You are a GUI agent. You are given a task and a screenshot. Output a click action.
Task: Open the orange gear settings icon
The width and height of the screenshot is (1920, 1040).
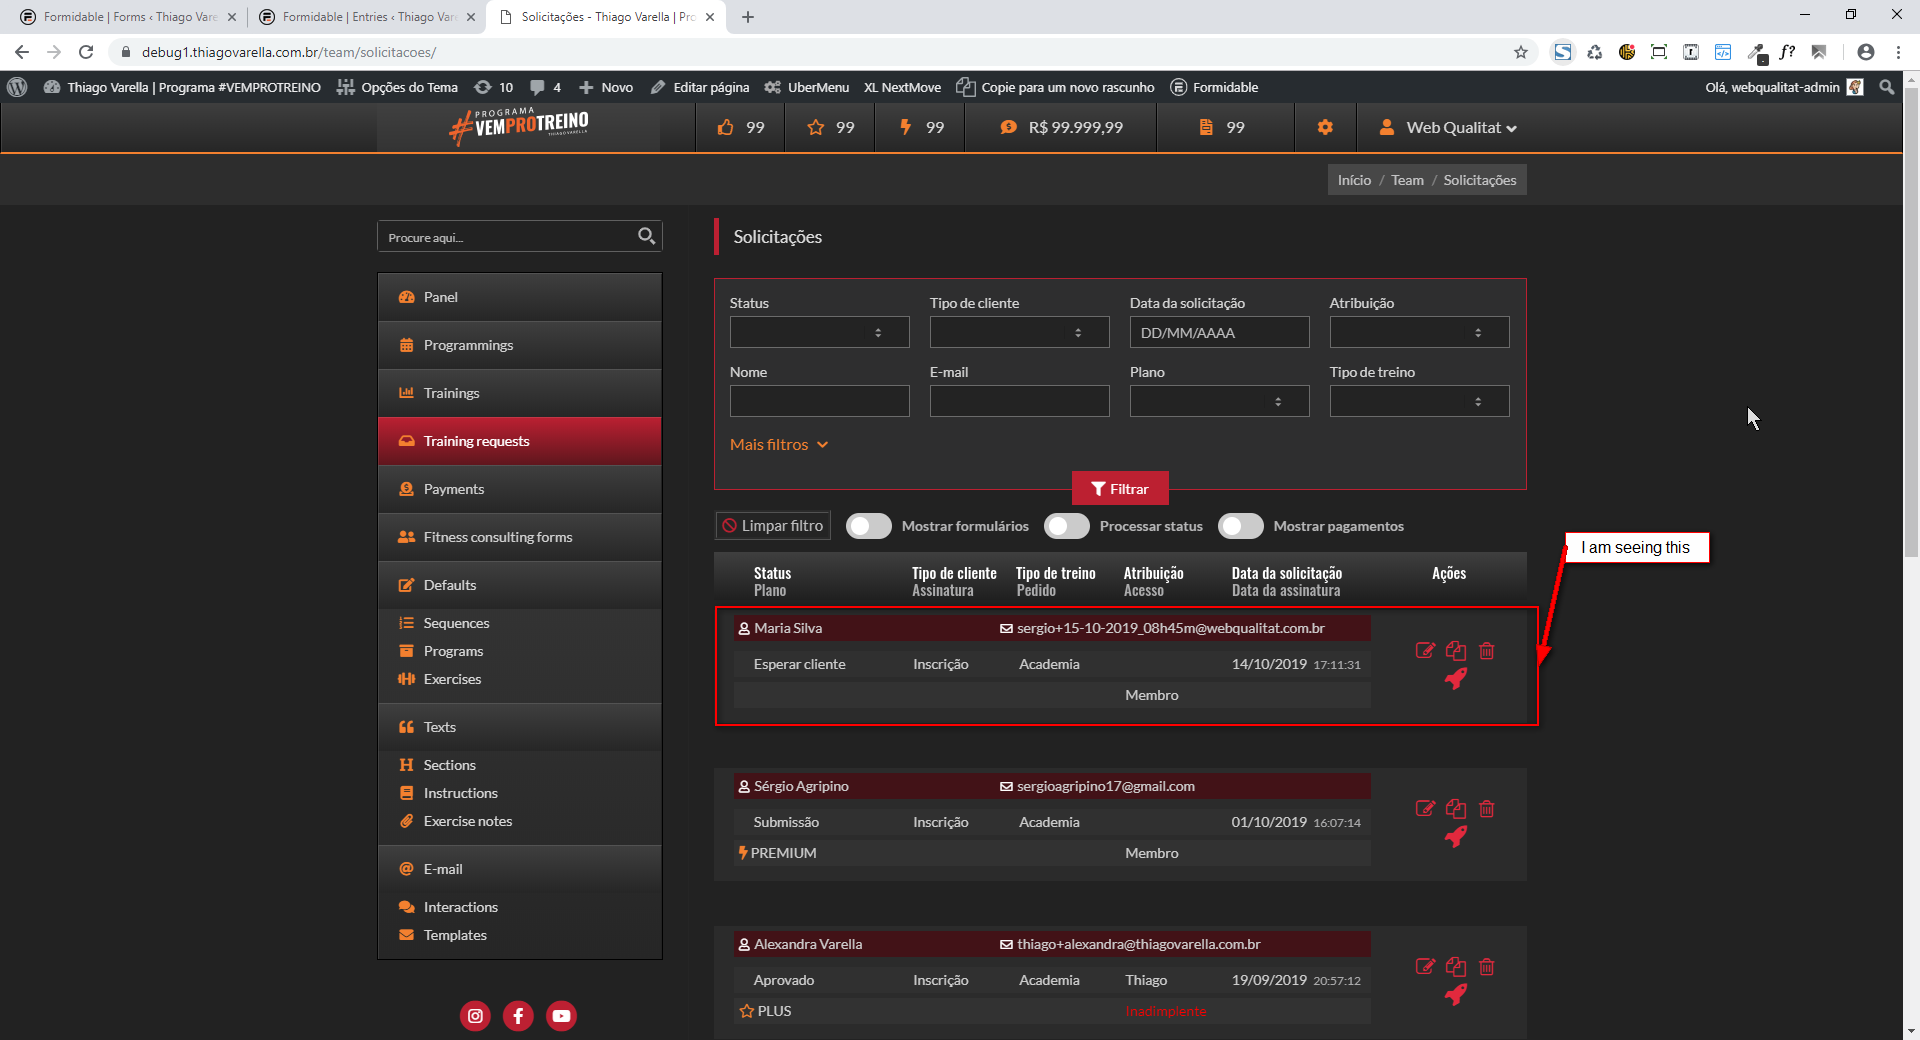[1325, 128]
